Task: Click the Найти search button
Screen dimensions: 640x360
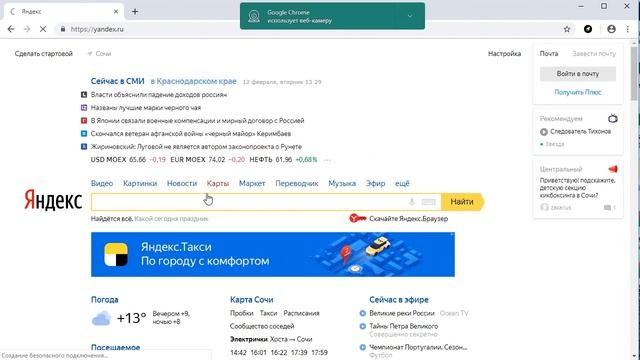Action: [462, 202]
